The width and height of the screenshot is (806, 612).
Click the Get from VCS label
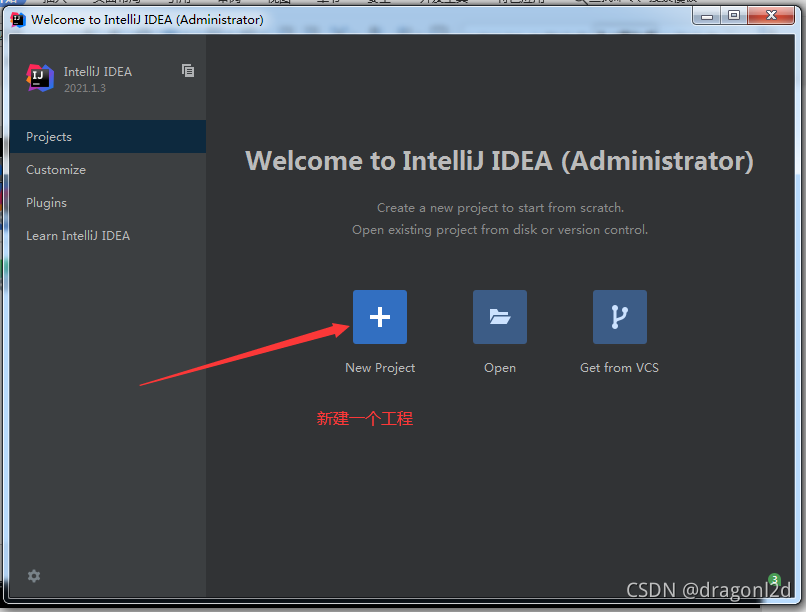619,368
